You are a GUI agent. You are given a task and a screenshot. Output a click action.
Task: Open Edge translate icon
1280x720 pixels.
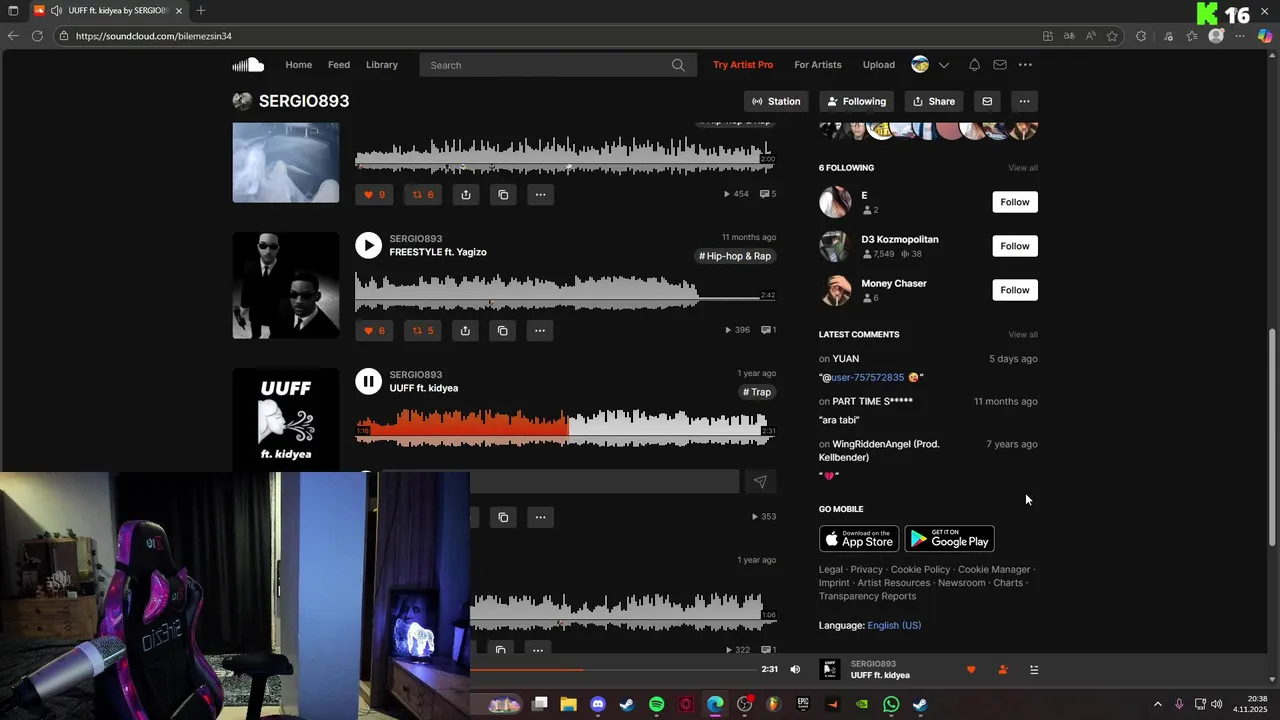point(1069,36)
